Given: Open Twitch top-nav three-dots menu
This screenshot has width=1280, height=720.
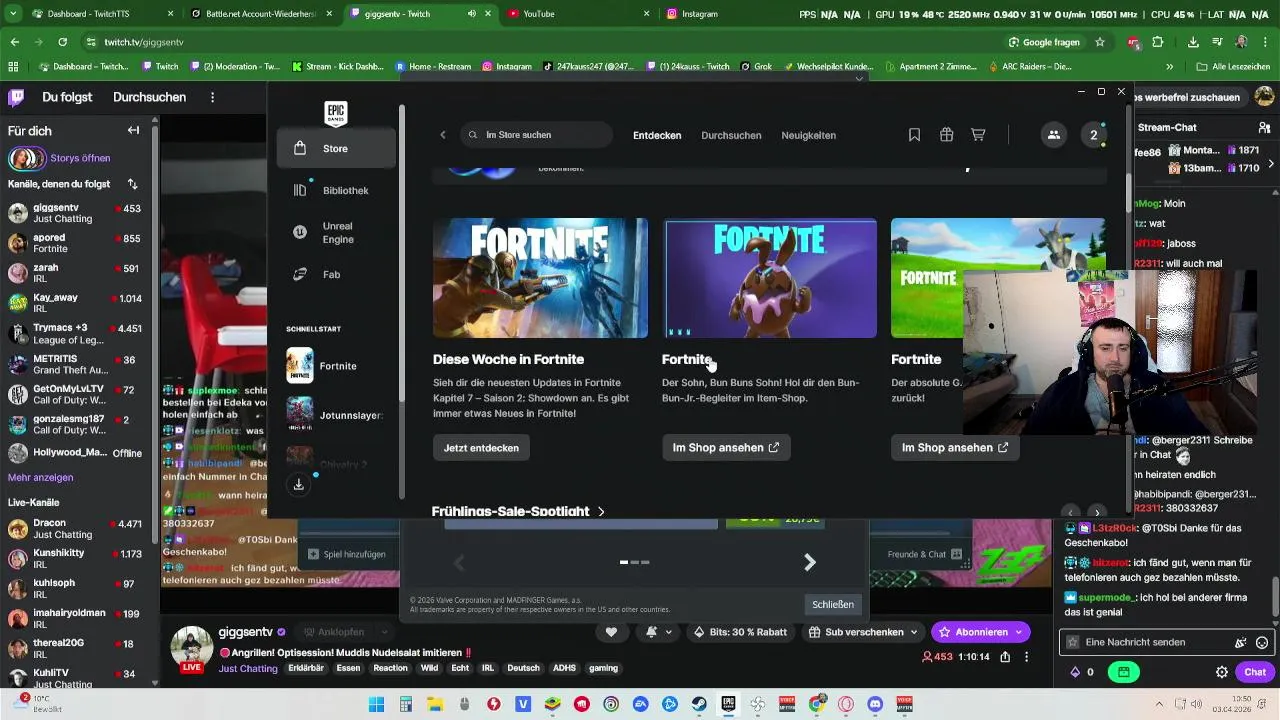Looking at the screenshot, I should click(x=212, y=97).
